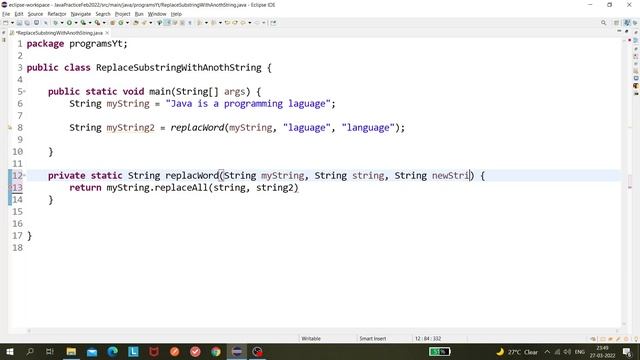Click the error marker on line 13

coord(11,188)
